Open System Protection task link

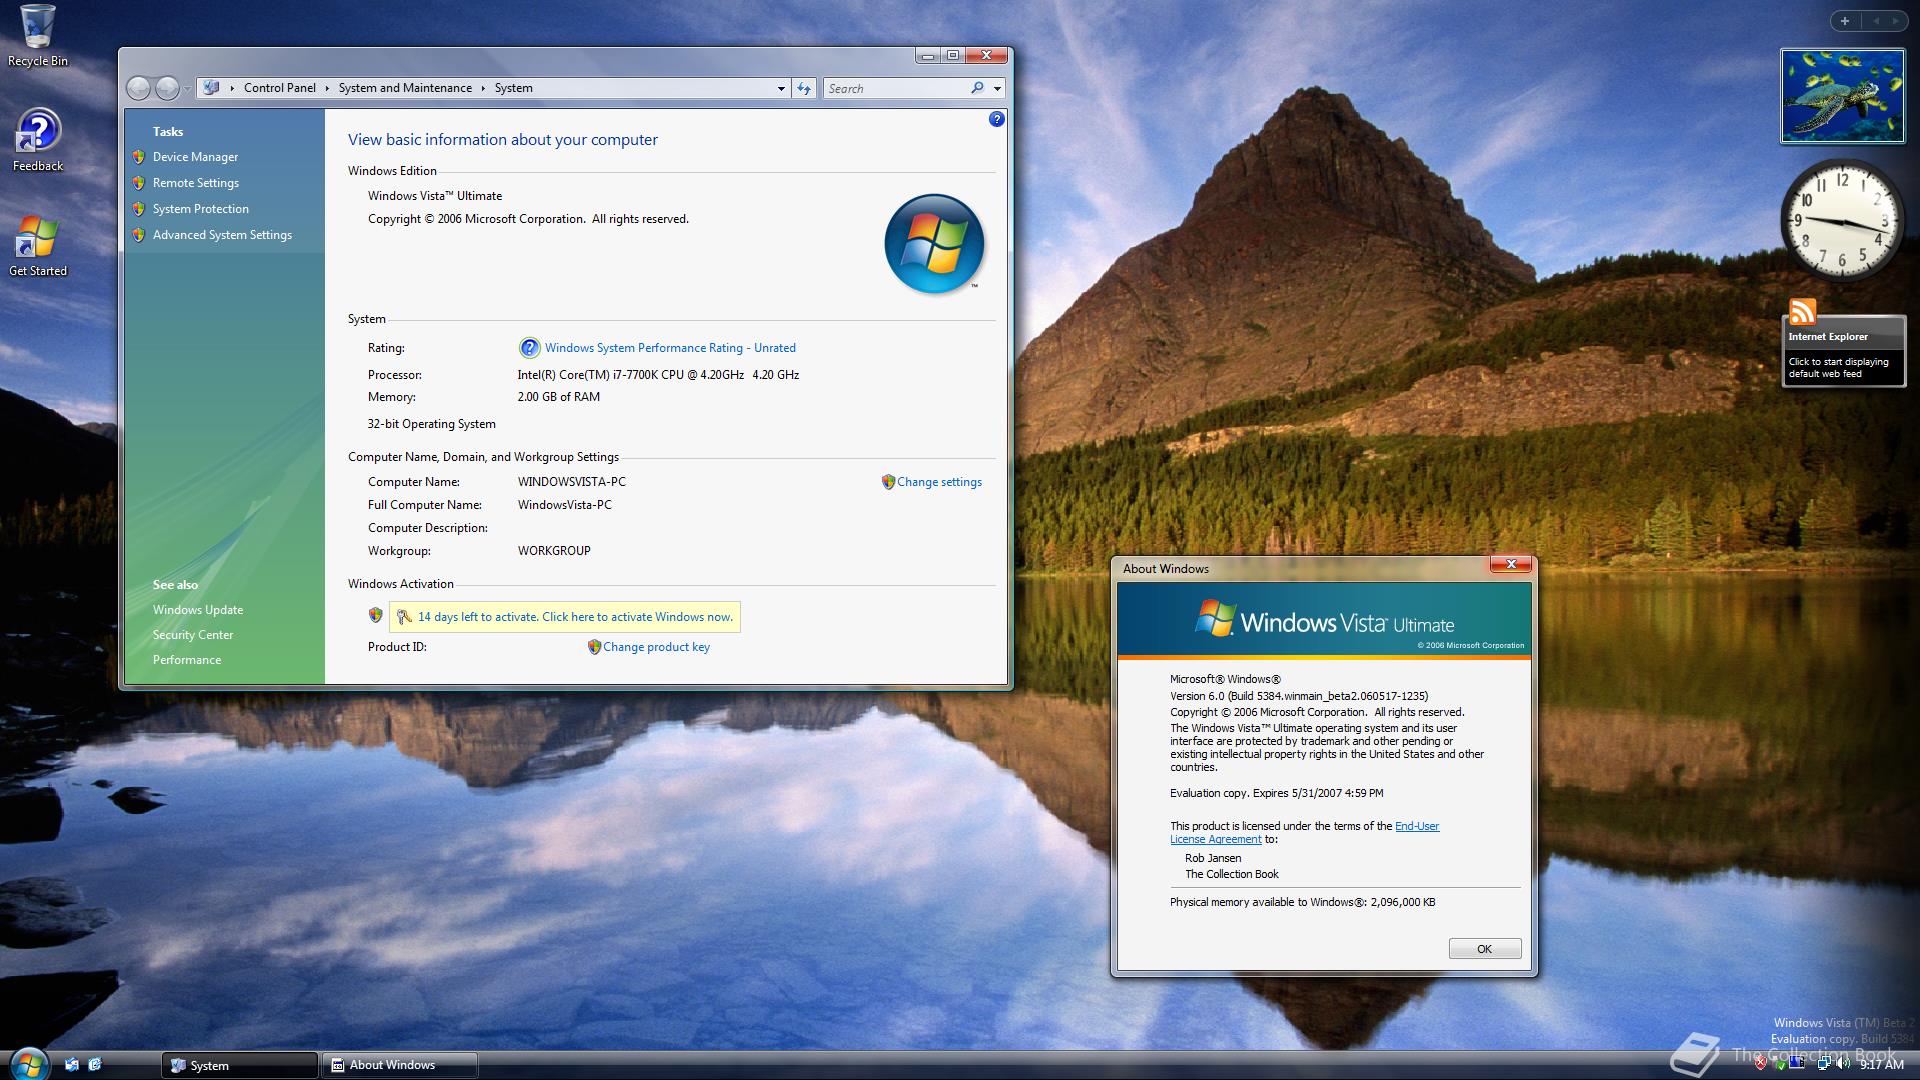pos(201,209)
